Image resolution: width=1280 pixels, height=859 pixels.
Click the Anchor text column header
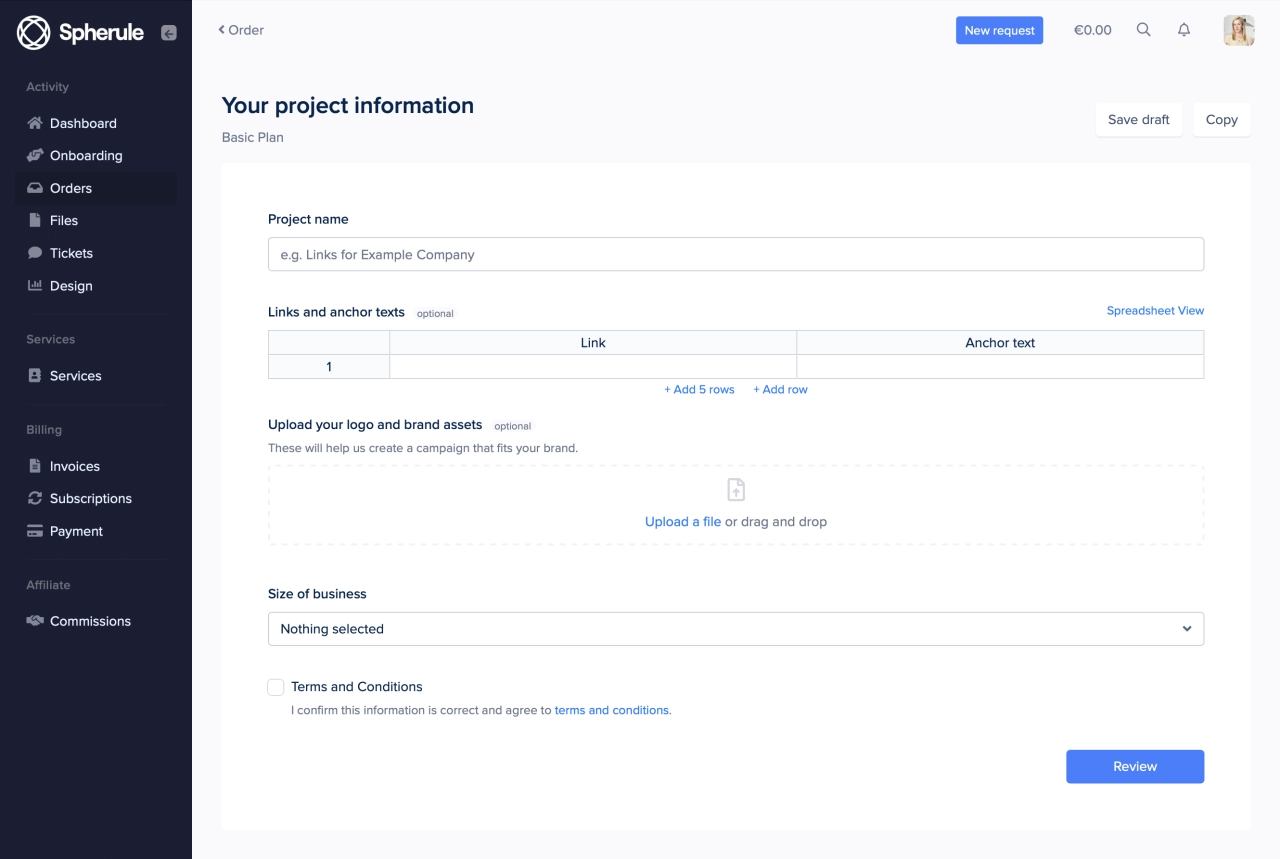pos(1000,343)
